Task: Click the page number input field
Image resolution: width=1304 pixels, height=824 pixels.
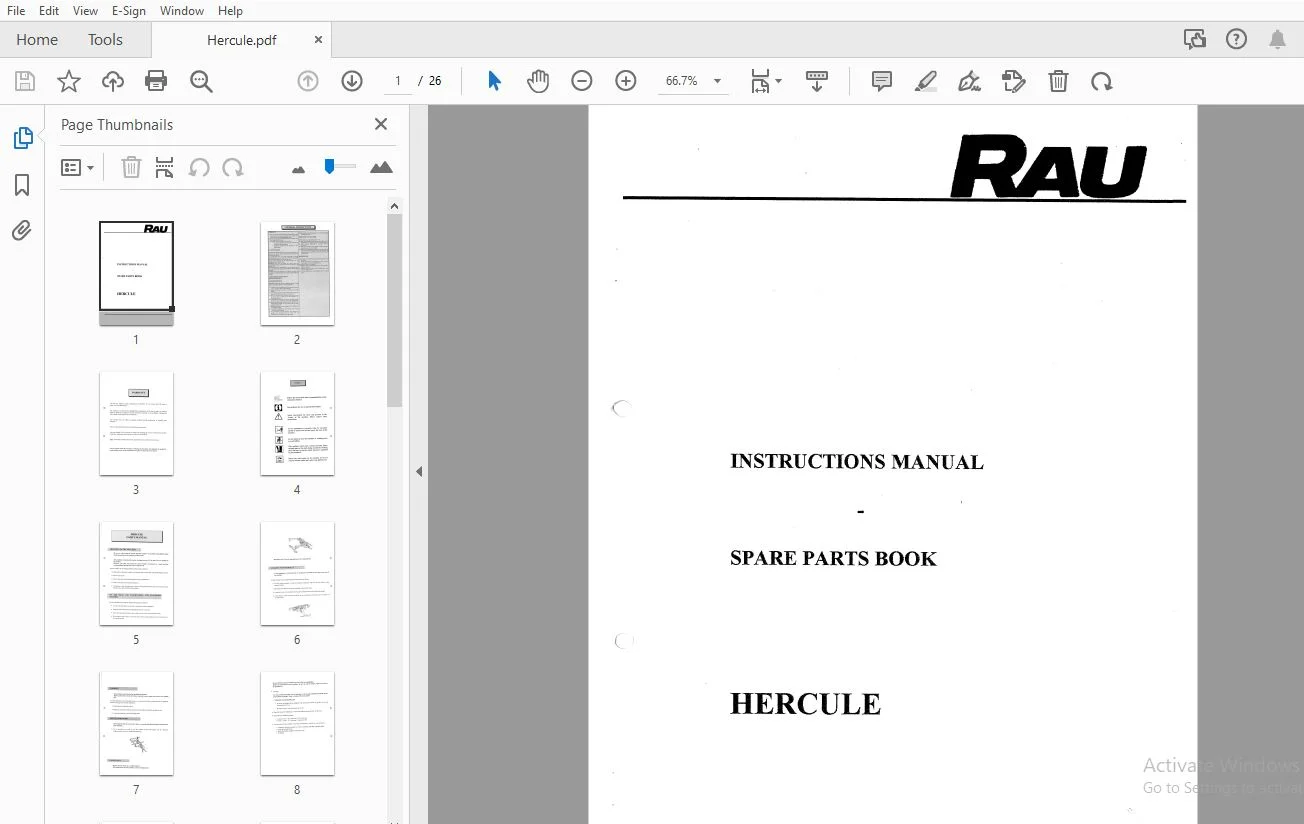Action: click(397, 81)
